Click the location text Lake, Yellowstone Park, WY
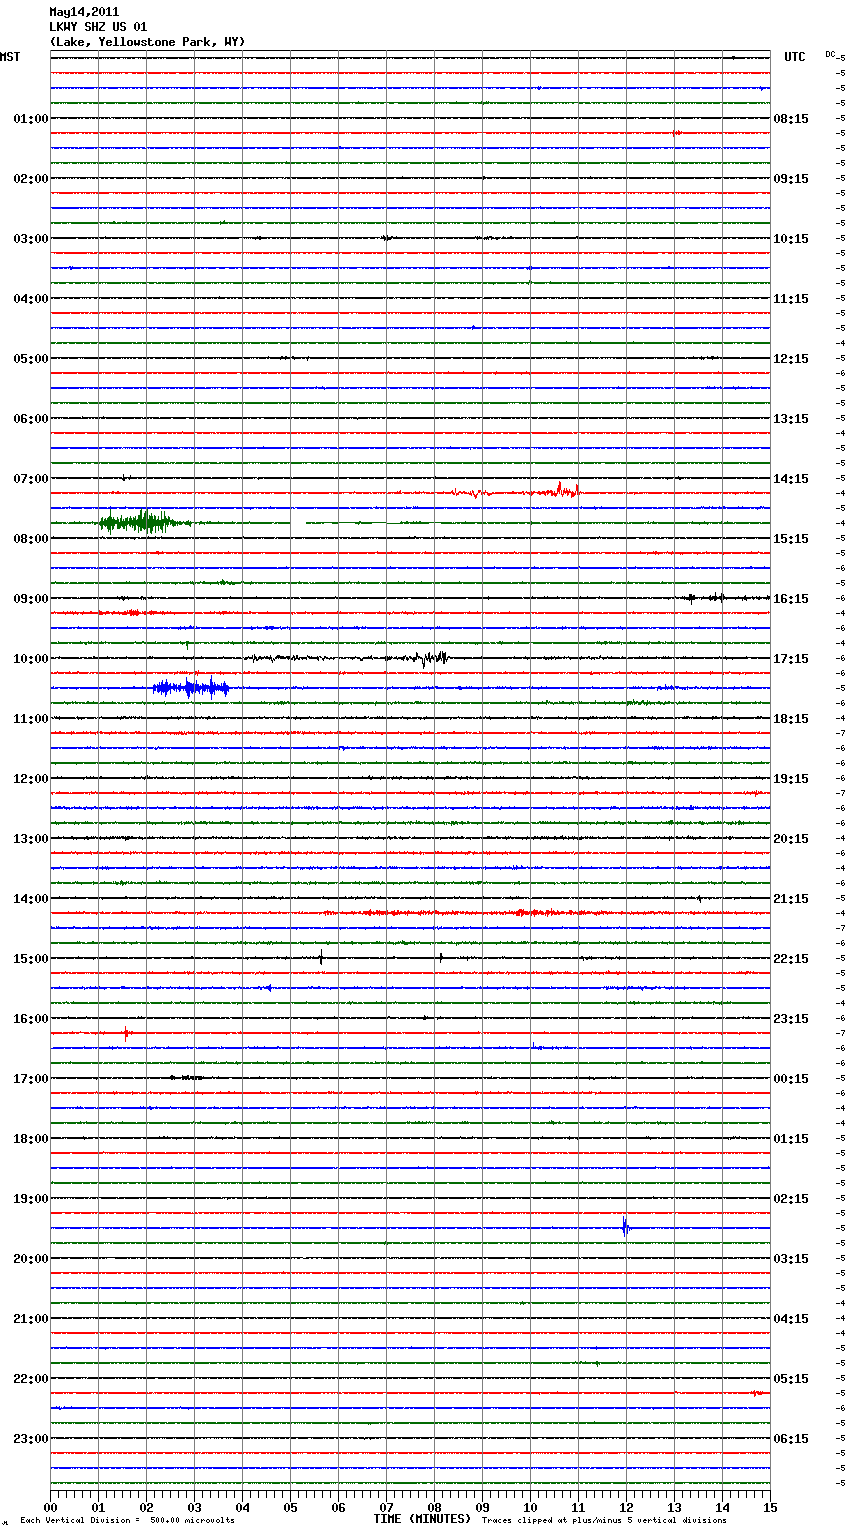850x1534 pixels. [x=147, y=42]
